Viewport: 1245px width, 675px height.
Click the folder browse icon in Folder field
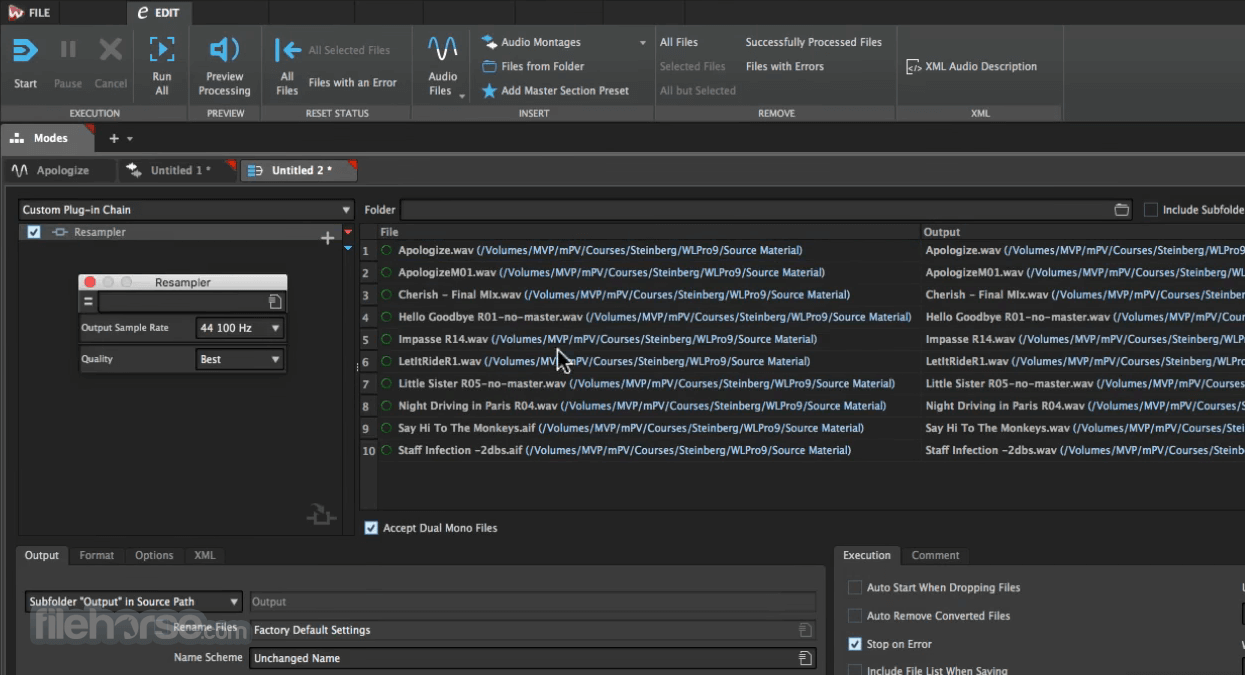tap(1122, 210)
